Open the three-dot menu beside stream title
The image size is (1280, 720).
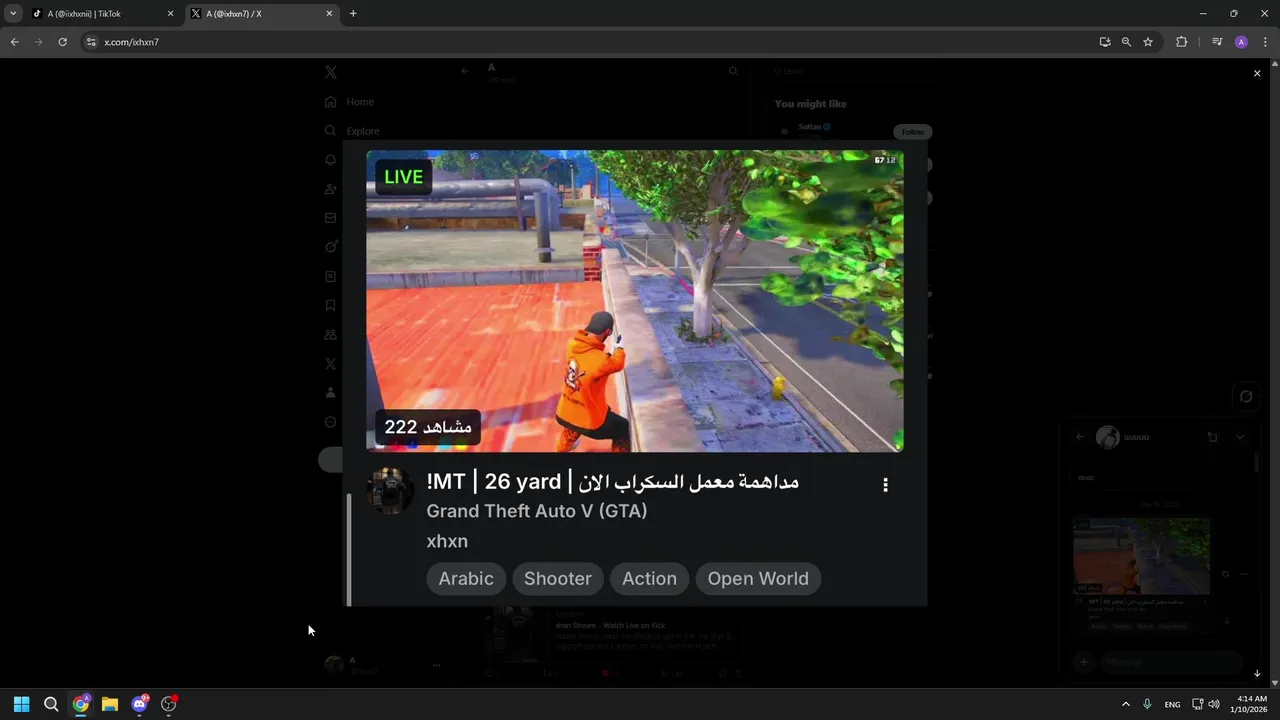coord(885,485)
